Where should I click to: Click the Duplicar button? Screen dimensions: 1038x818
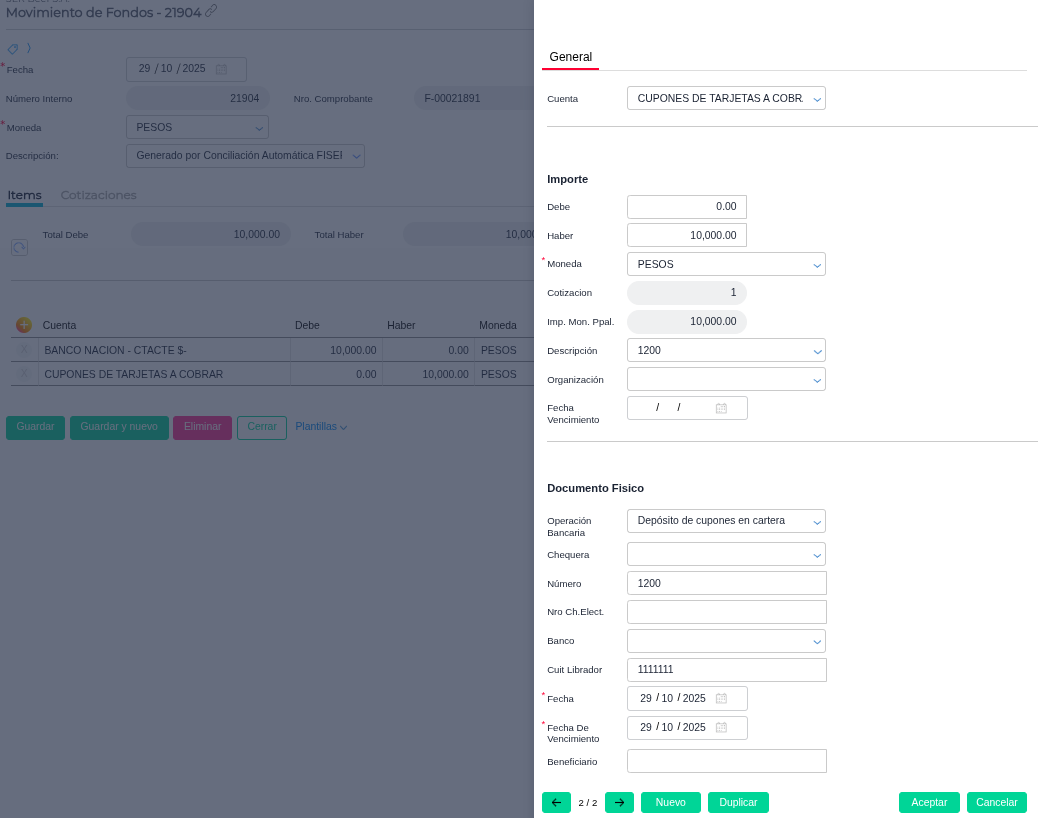pyautogui.click(x=738, y=802)
